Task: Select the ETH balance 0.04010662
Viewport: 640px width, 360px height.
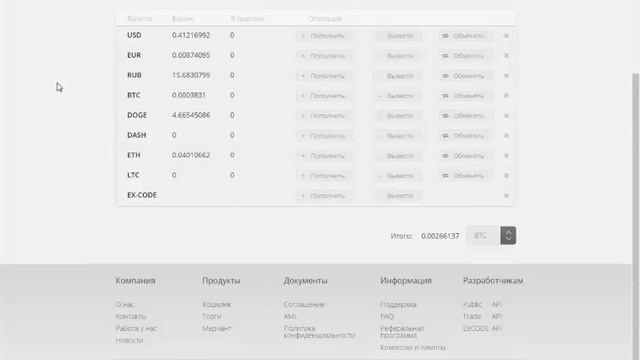Action: (191, 156)
